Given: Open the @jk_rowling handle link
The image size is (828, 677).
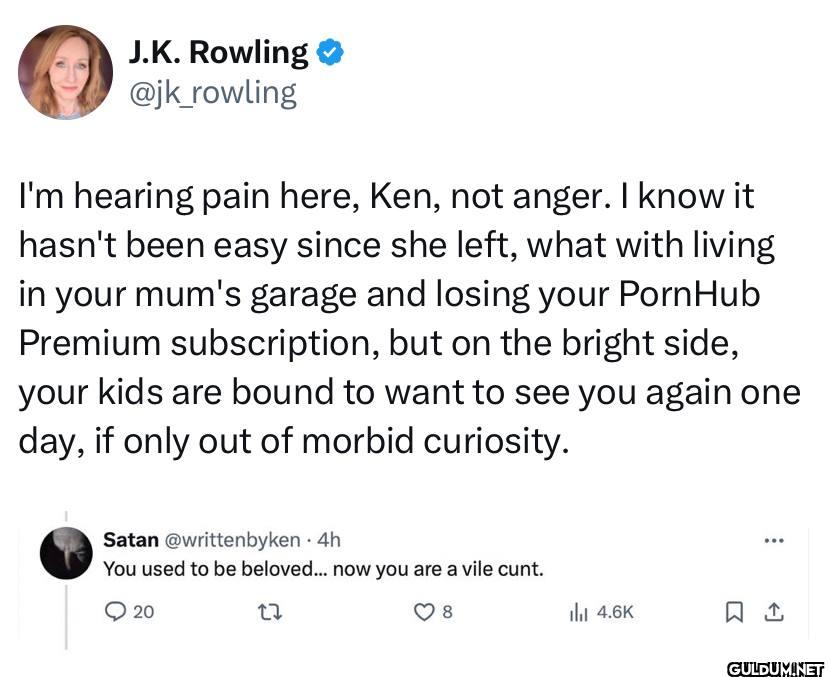Looking at the screenshot, I should coord(212,93).
